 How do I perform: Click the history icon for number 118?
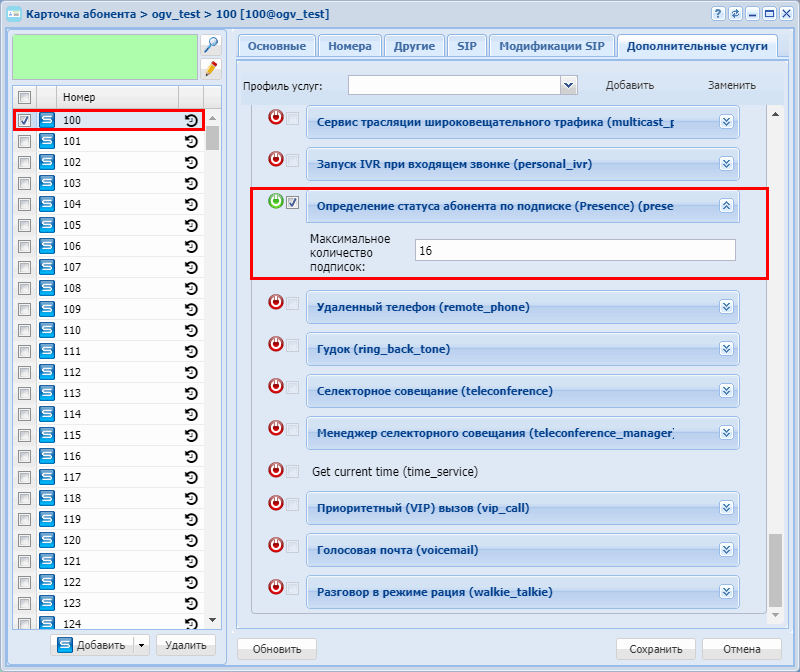click(191, 498)
